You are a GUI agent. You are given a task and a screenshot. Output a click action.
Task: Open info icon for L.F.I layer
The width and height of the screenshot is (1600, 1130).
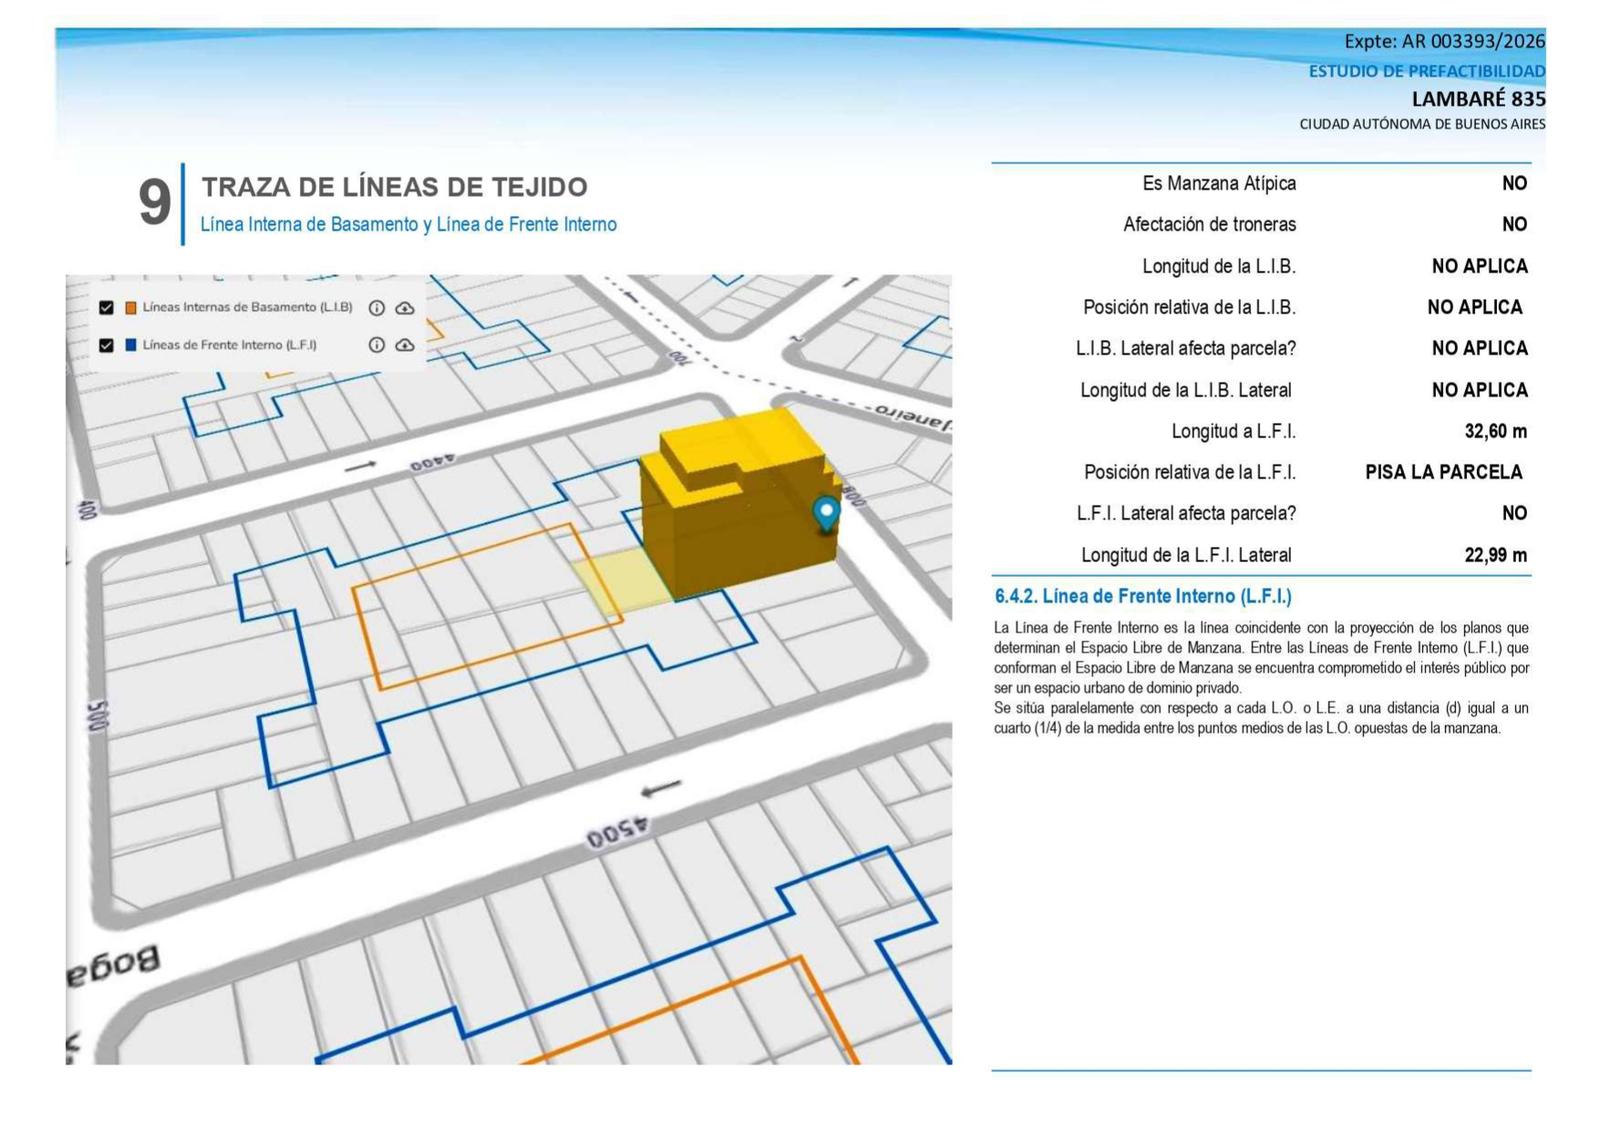tap(377, 345)
